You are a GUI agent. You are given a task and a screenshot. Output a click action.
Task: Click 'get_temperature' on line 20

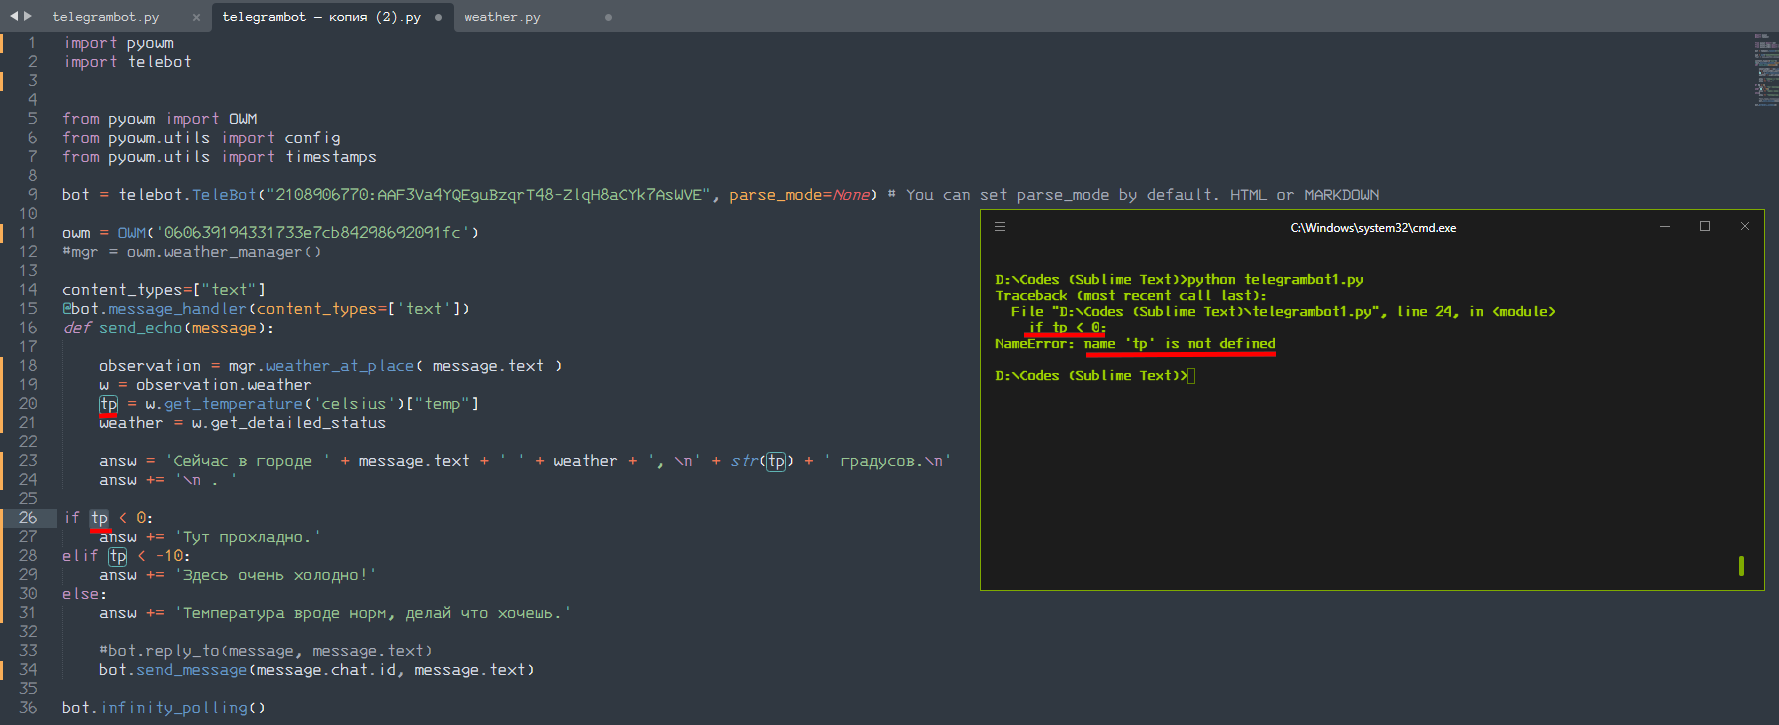(233, 404)
